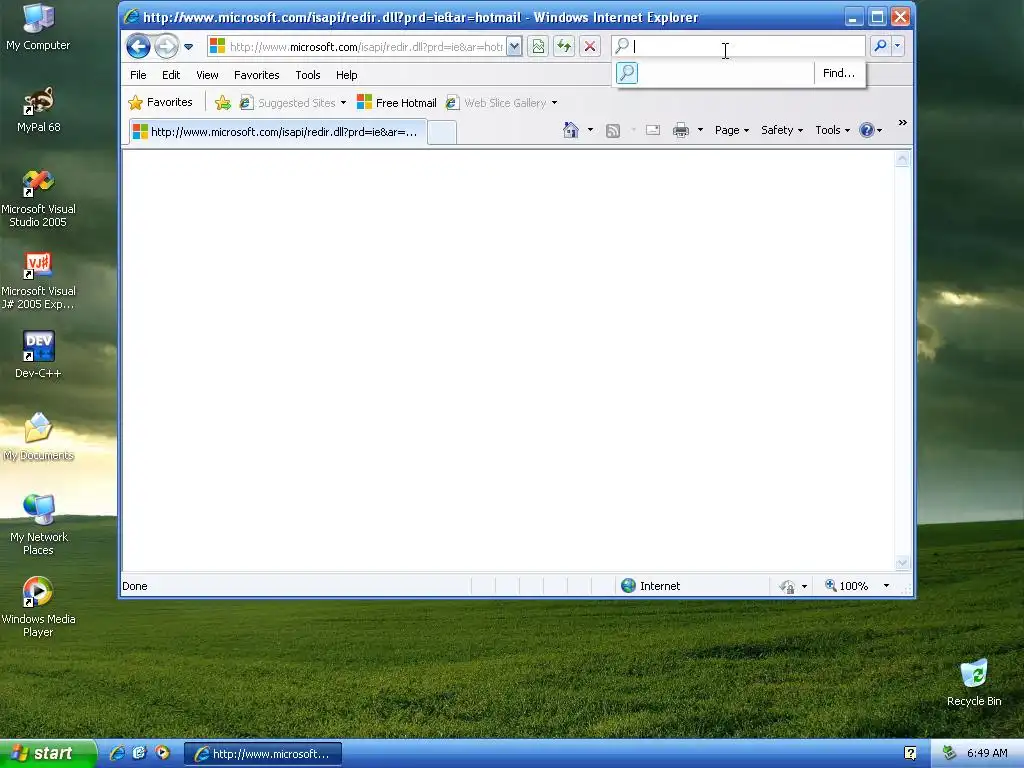Image resolution: width=1024 pixels, height=768 pixels.
Task: Toggle the Compatibility View icon
Action: pos(538,46)
